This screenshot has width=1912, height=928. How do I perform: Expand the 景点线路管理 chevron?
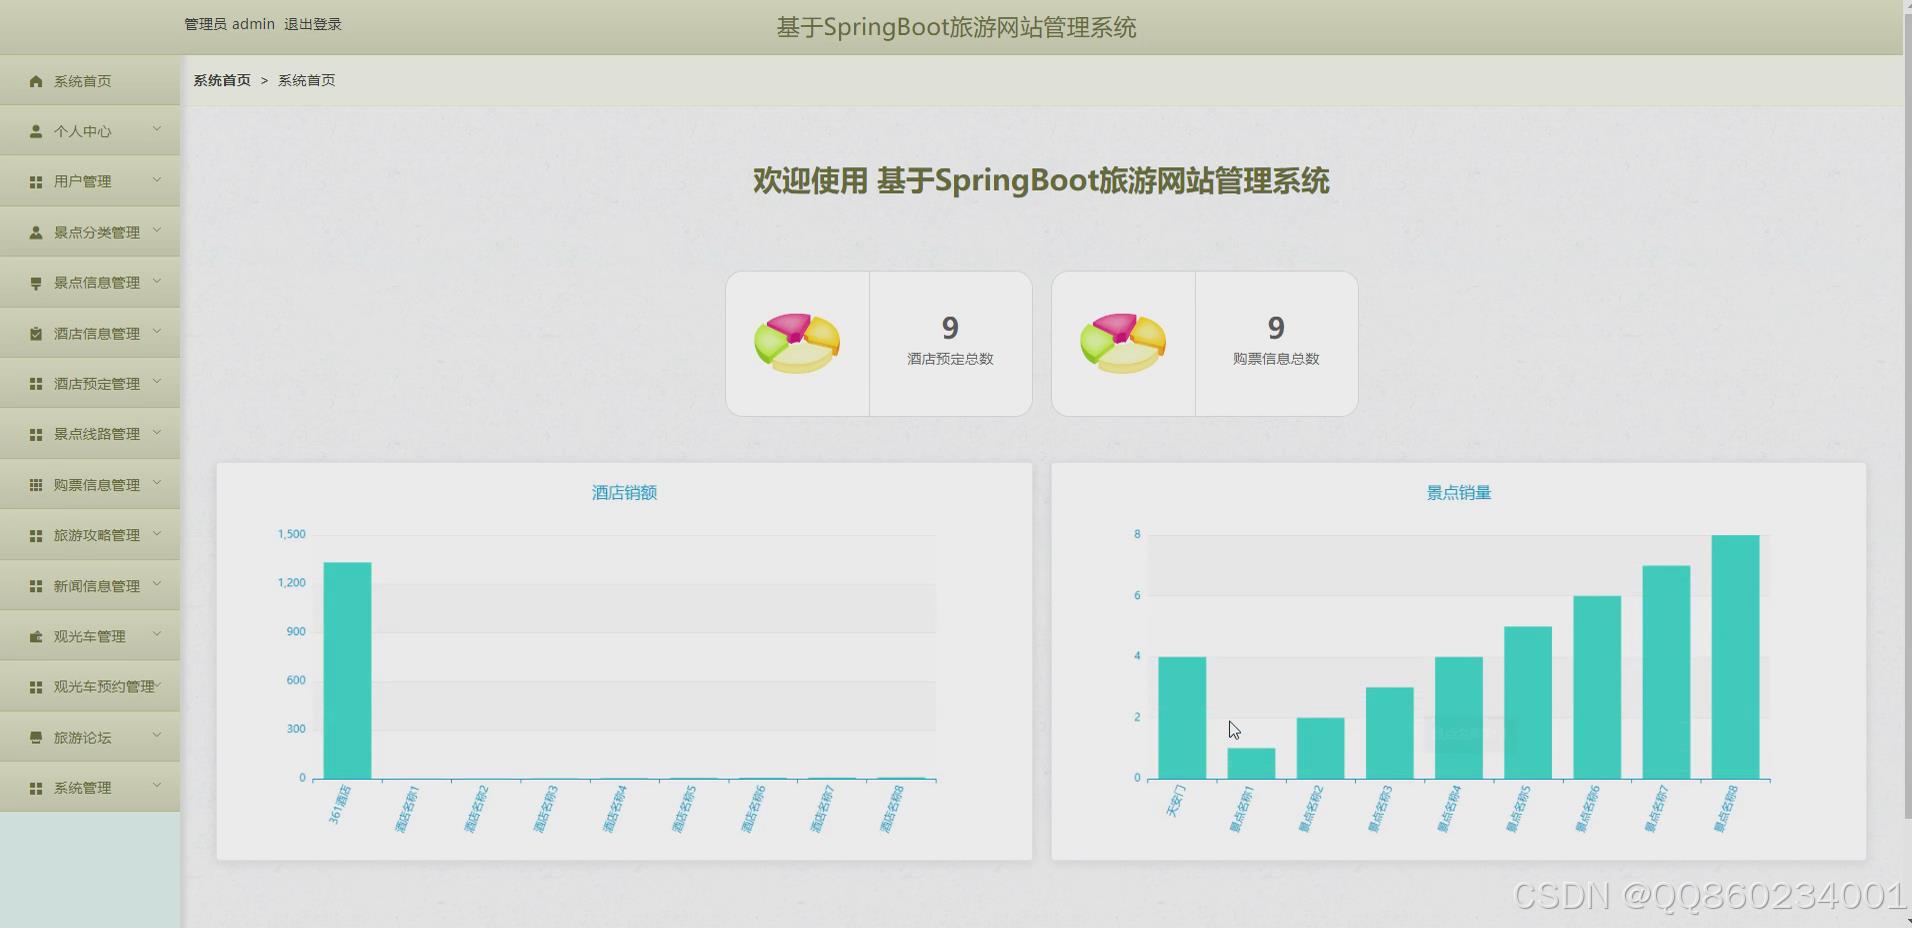tap(157, 432)
